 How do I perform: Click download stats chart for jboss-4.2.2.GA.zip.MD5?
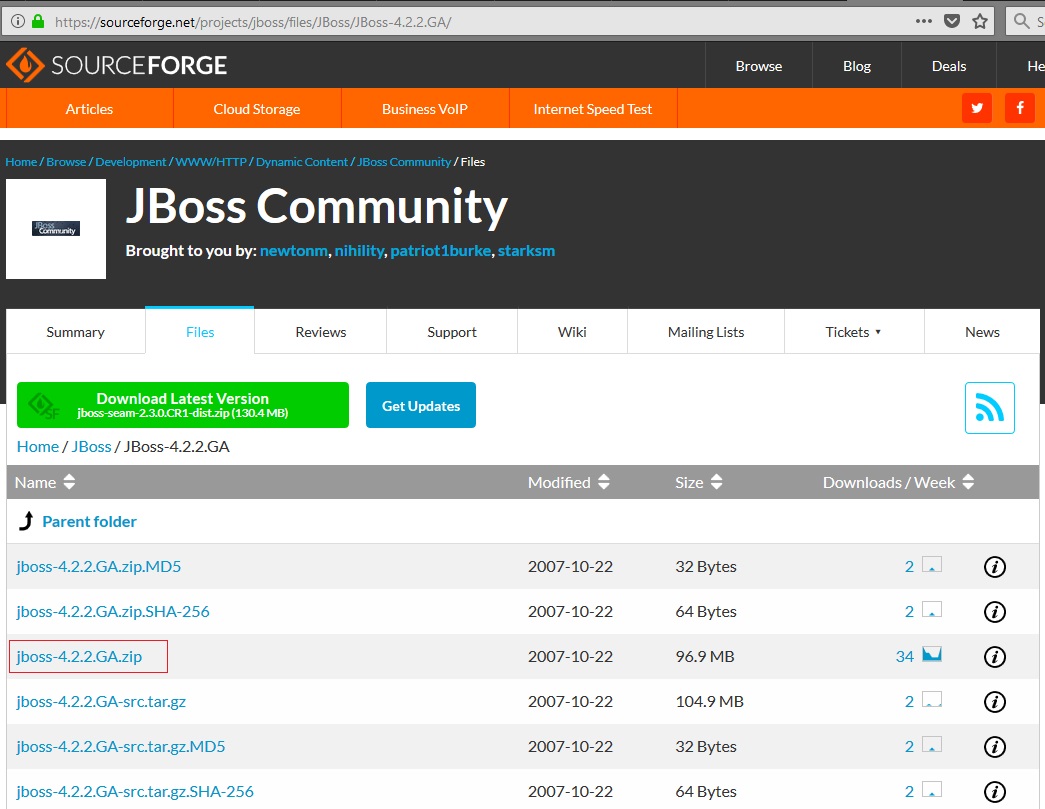[x=932, y=564]
